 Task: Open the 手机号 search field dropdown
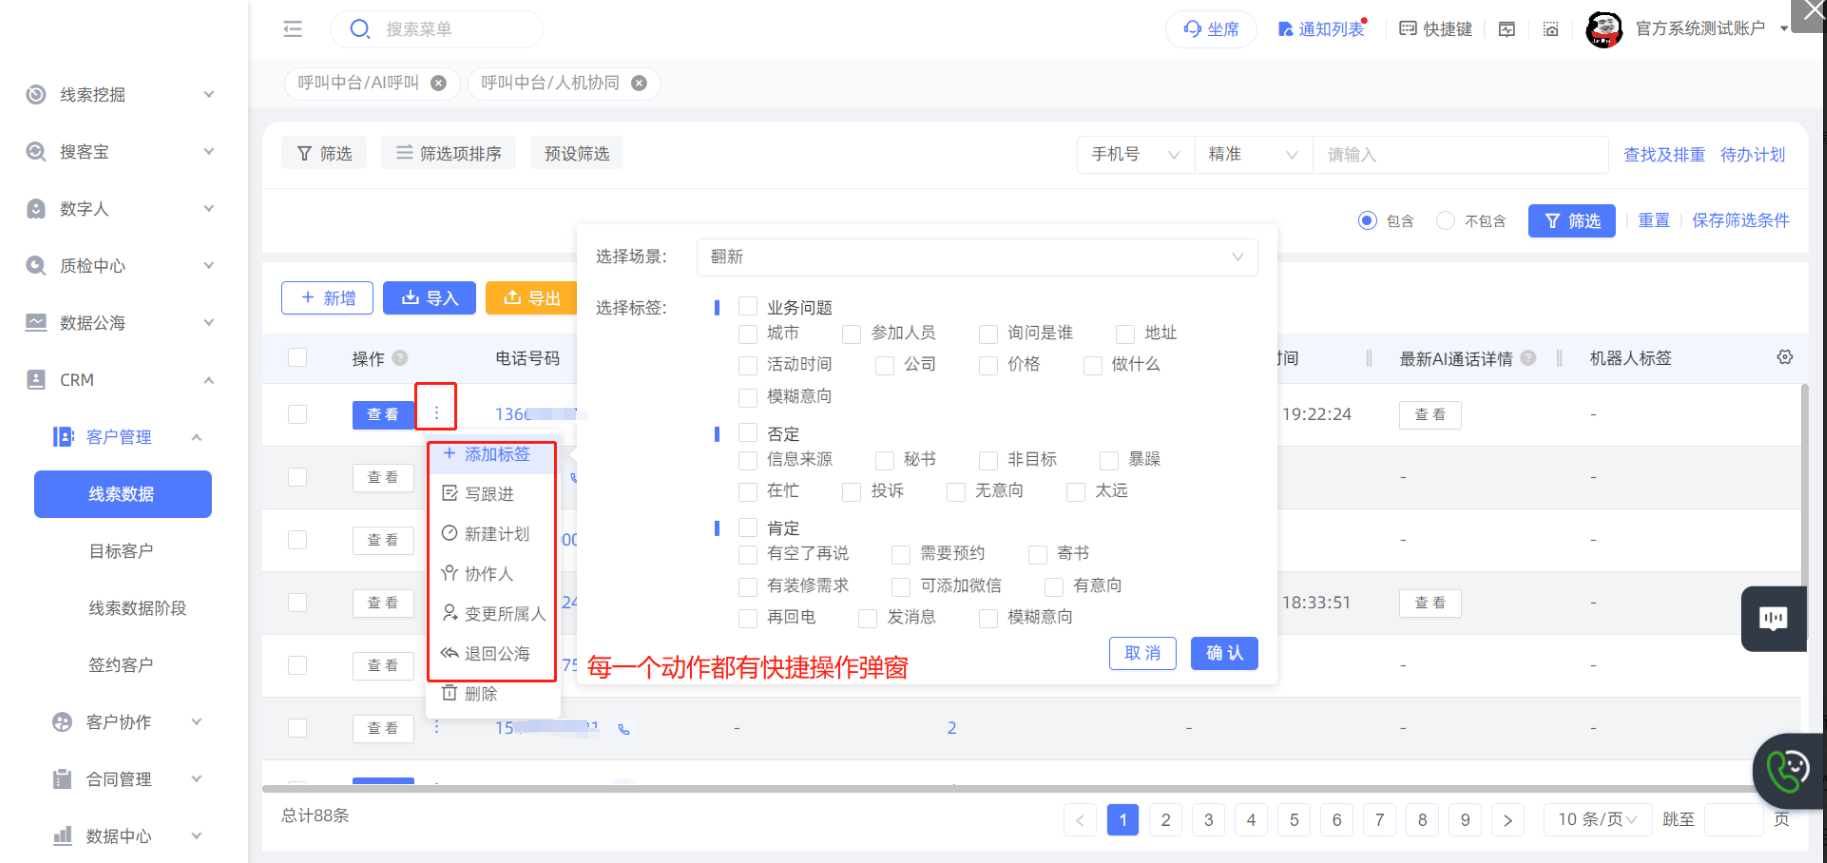pyautogui.click(x=1135, y=155)
